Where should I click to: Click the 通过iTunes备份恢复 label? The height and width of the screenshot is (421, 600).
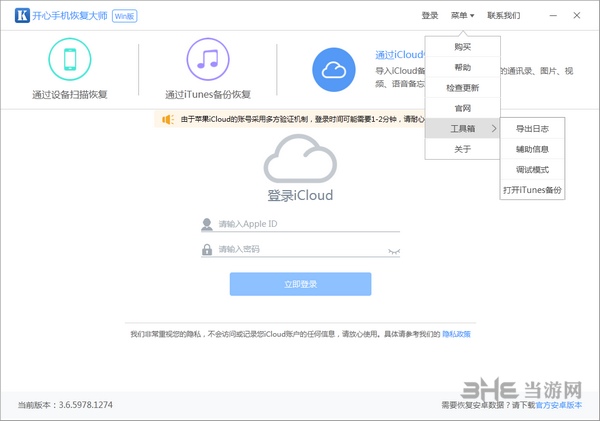coord(208,94)
